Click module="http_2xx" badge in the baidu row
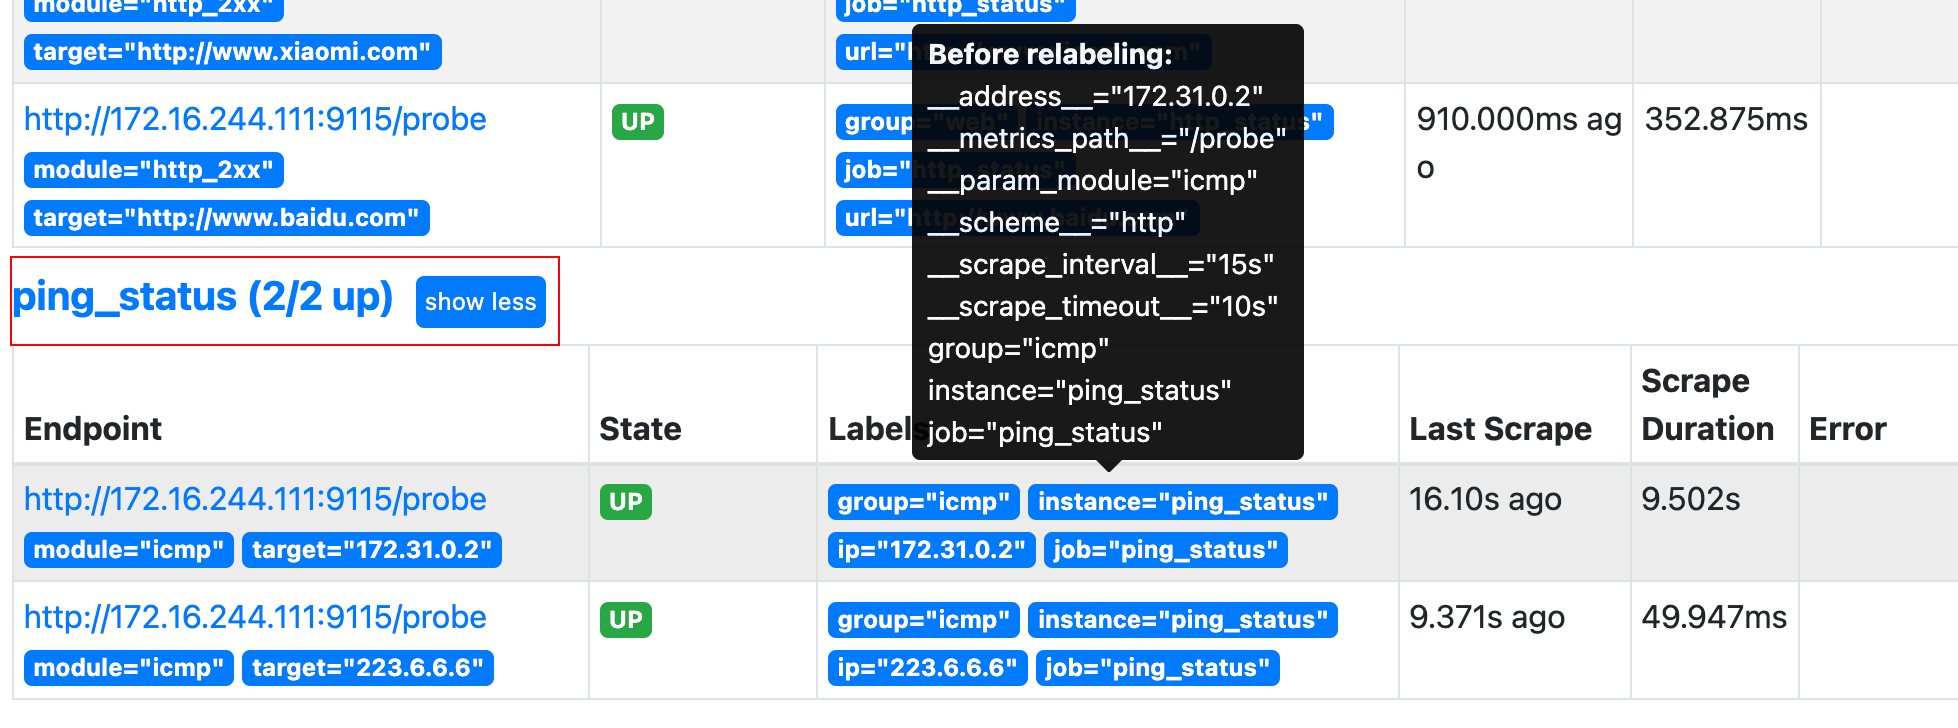Image resolution: width=1958 pixels, height=728 pixels. pos(154,170)
